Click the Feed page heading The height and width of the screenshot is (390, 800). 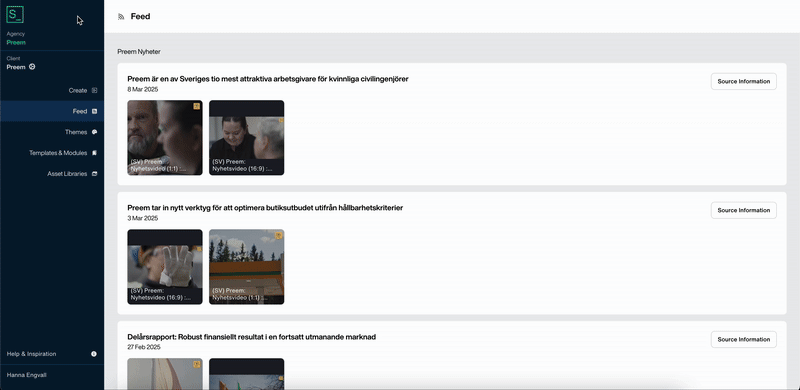point(140,16)
